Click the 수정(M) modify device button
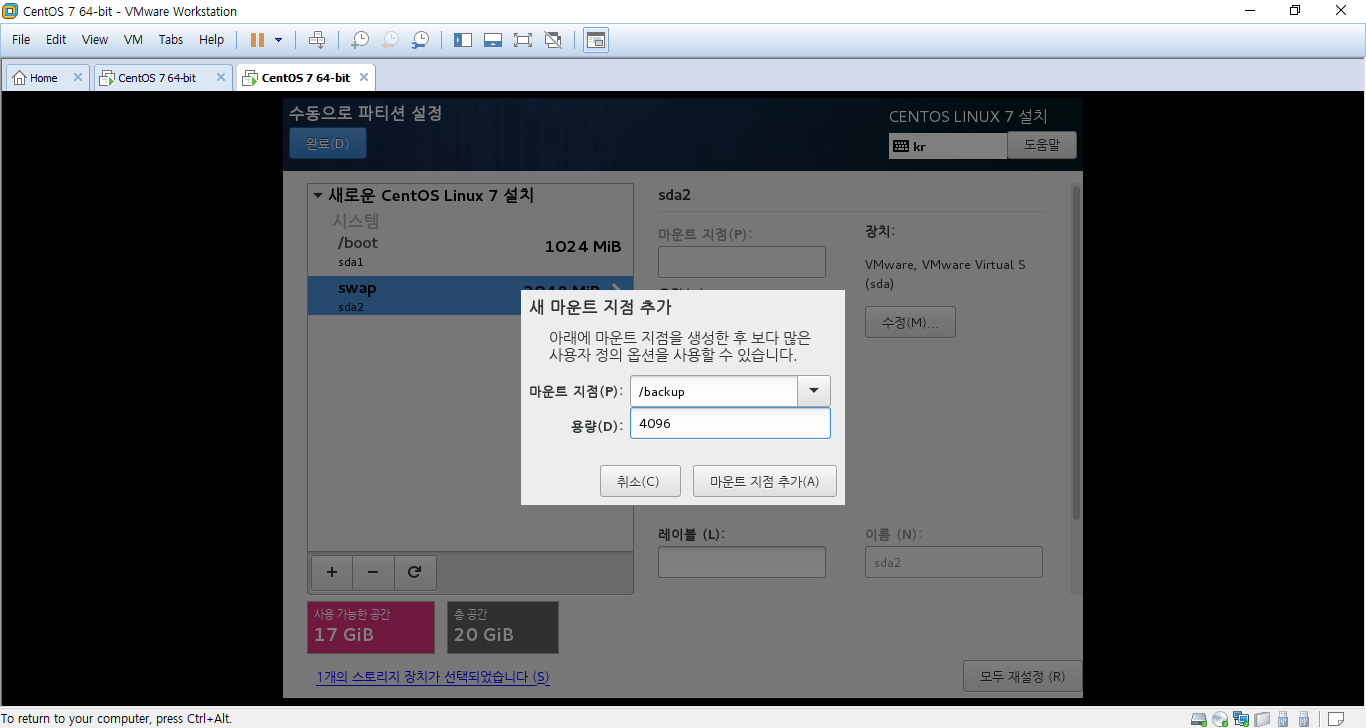The width and height of the screenshot is (1366, 728). click(x=910, y=322)
